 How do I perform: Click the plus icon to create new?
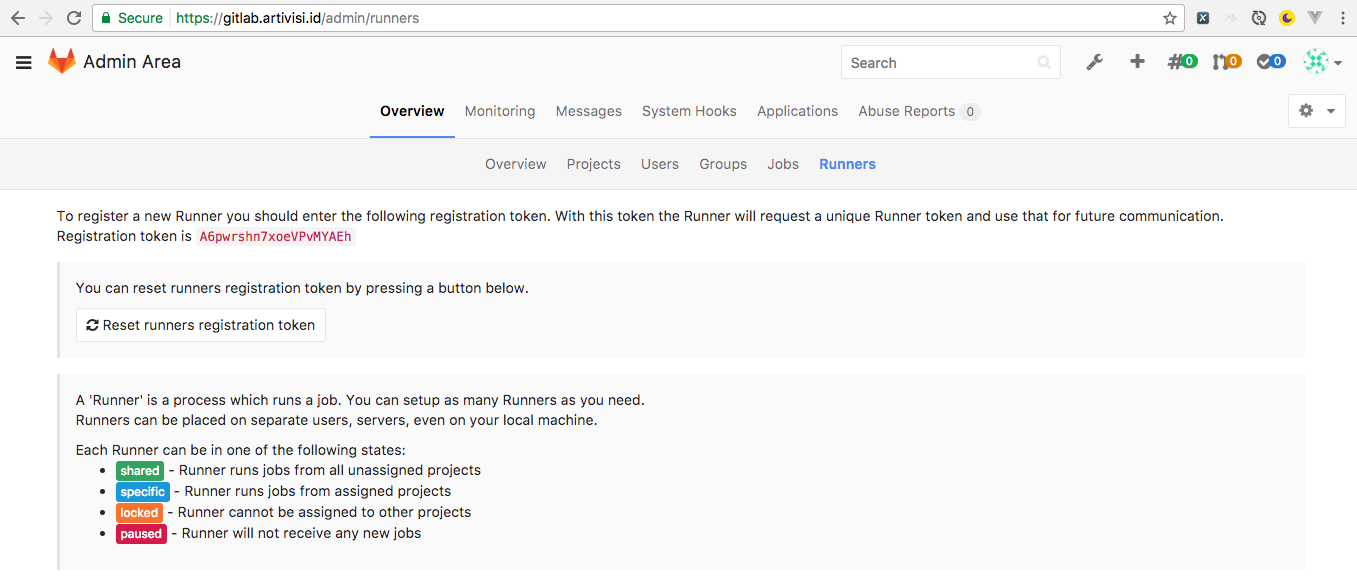coord(1137,62)
